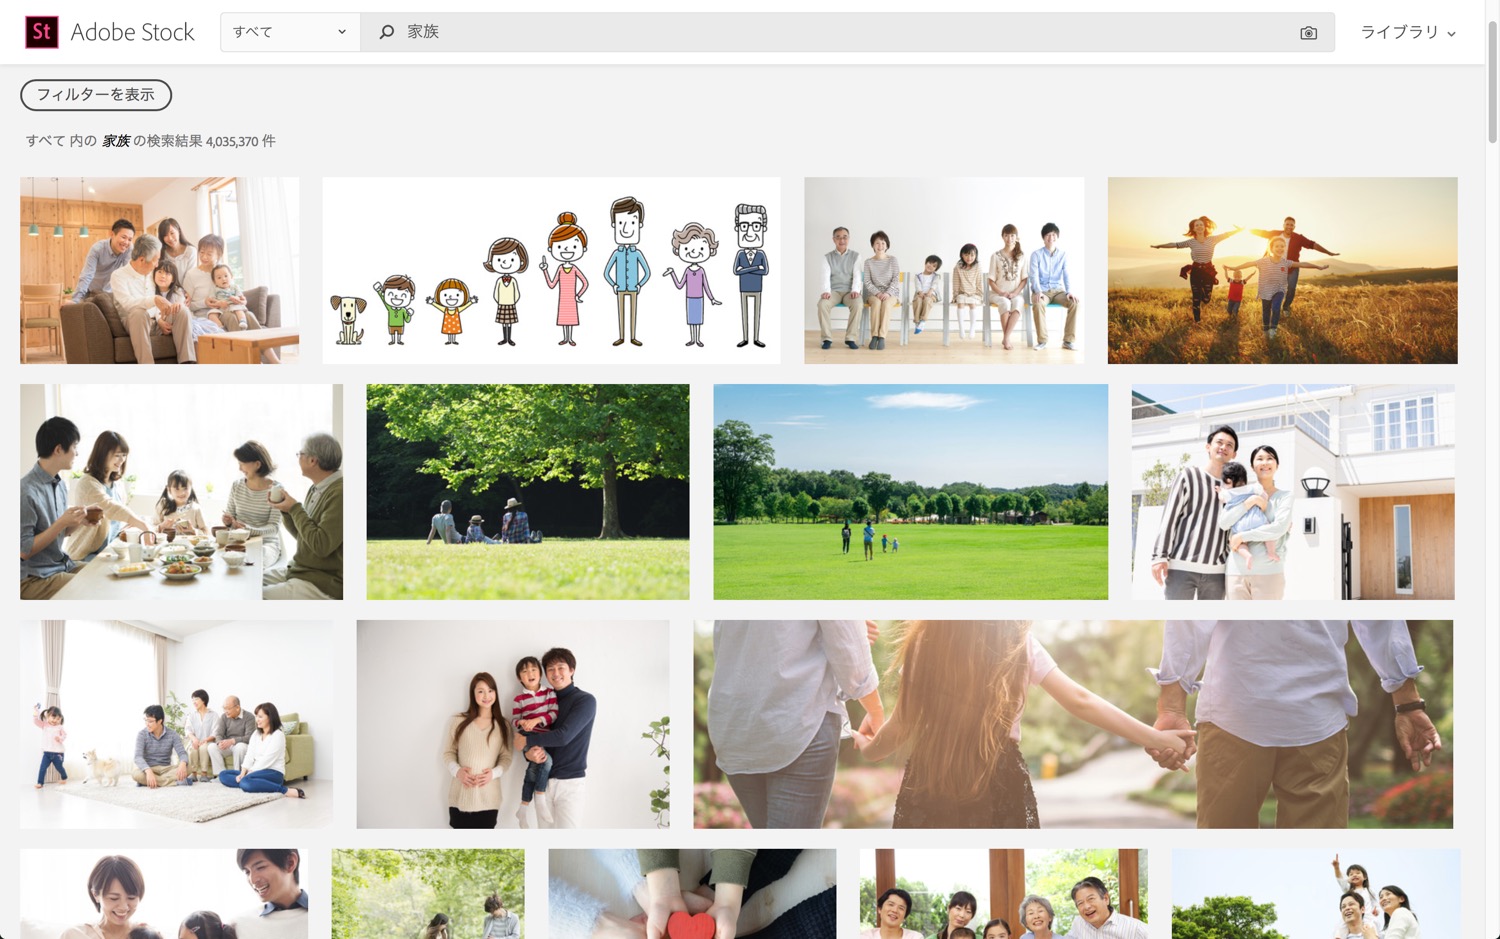
Task: Open pregnant woman with husband and child photo
Action: click(x=513, y=724)
